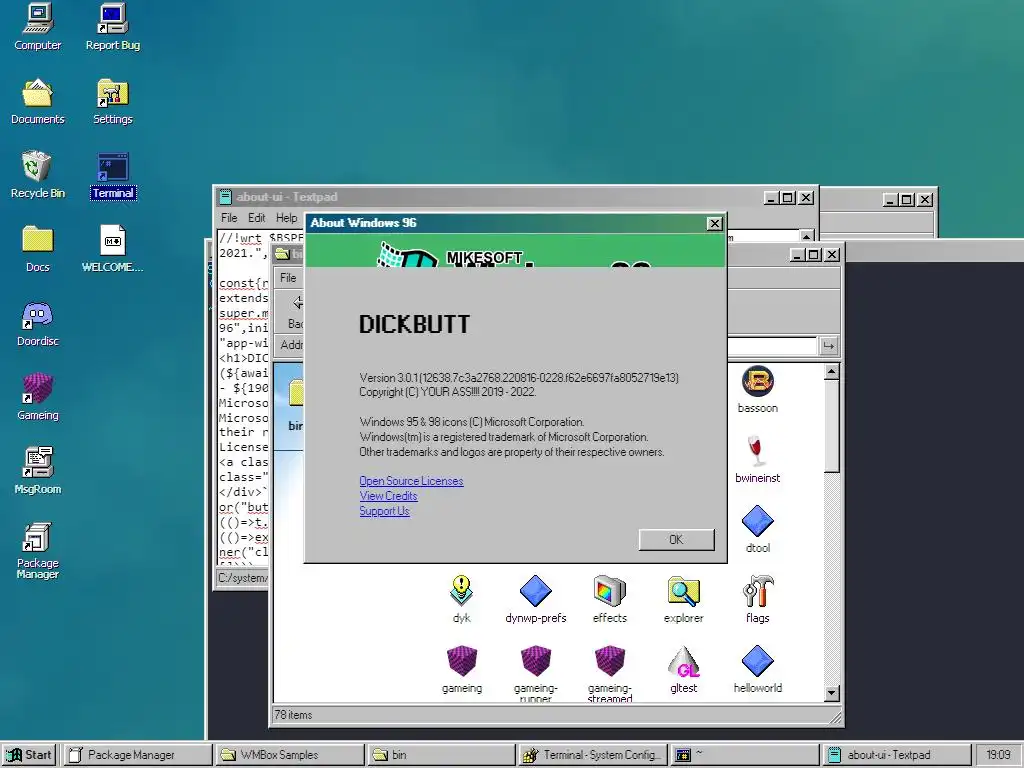This screenshot has height=768, width=1024.
Task: Select the WELCOME markdown file icon
Action: 112,249
